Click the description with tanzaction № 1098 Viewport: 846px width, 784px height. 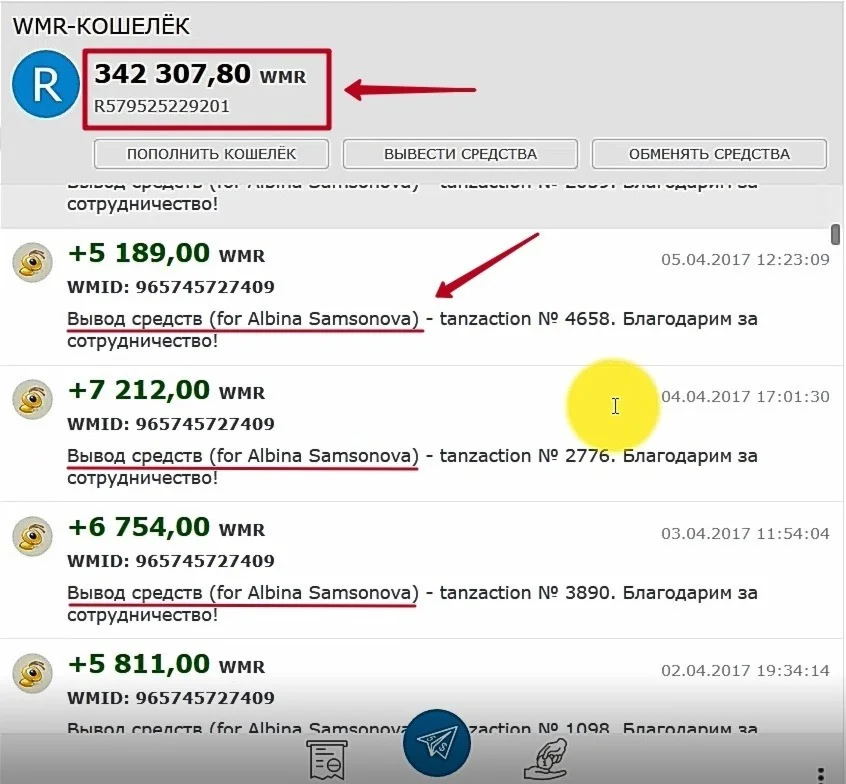[x=412, y=728]
